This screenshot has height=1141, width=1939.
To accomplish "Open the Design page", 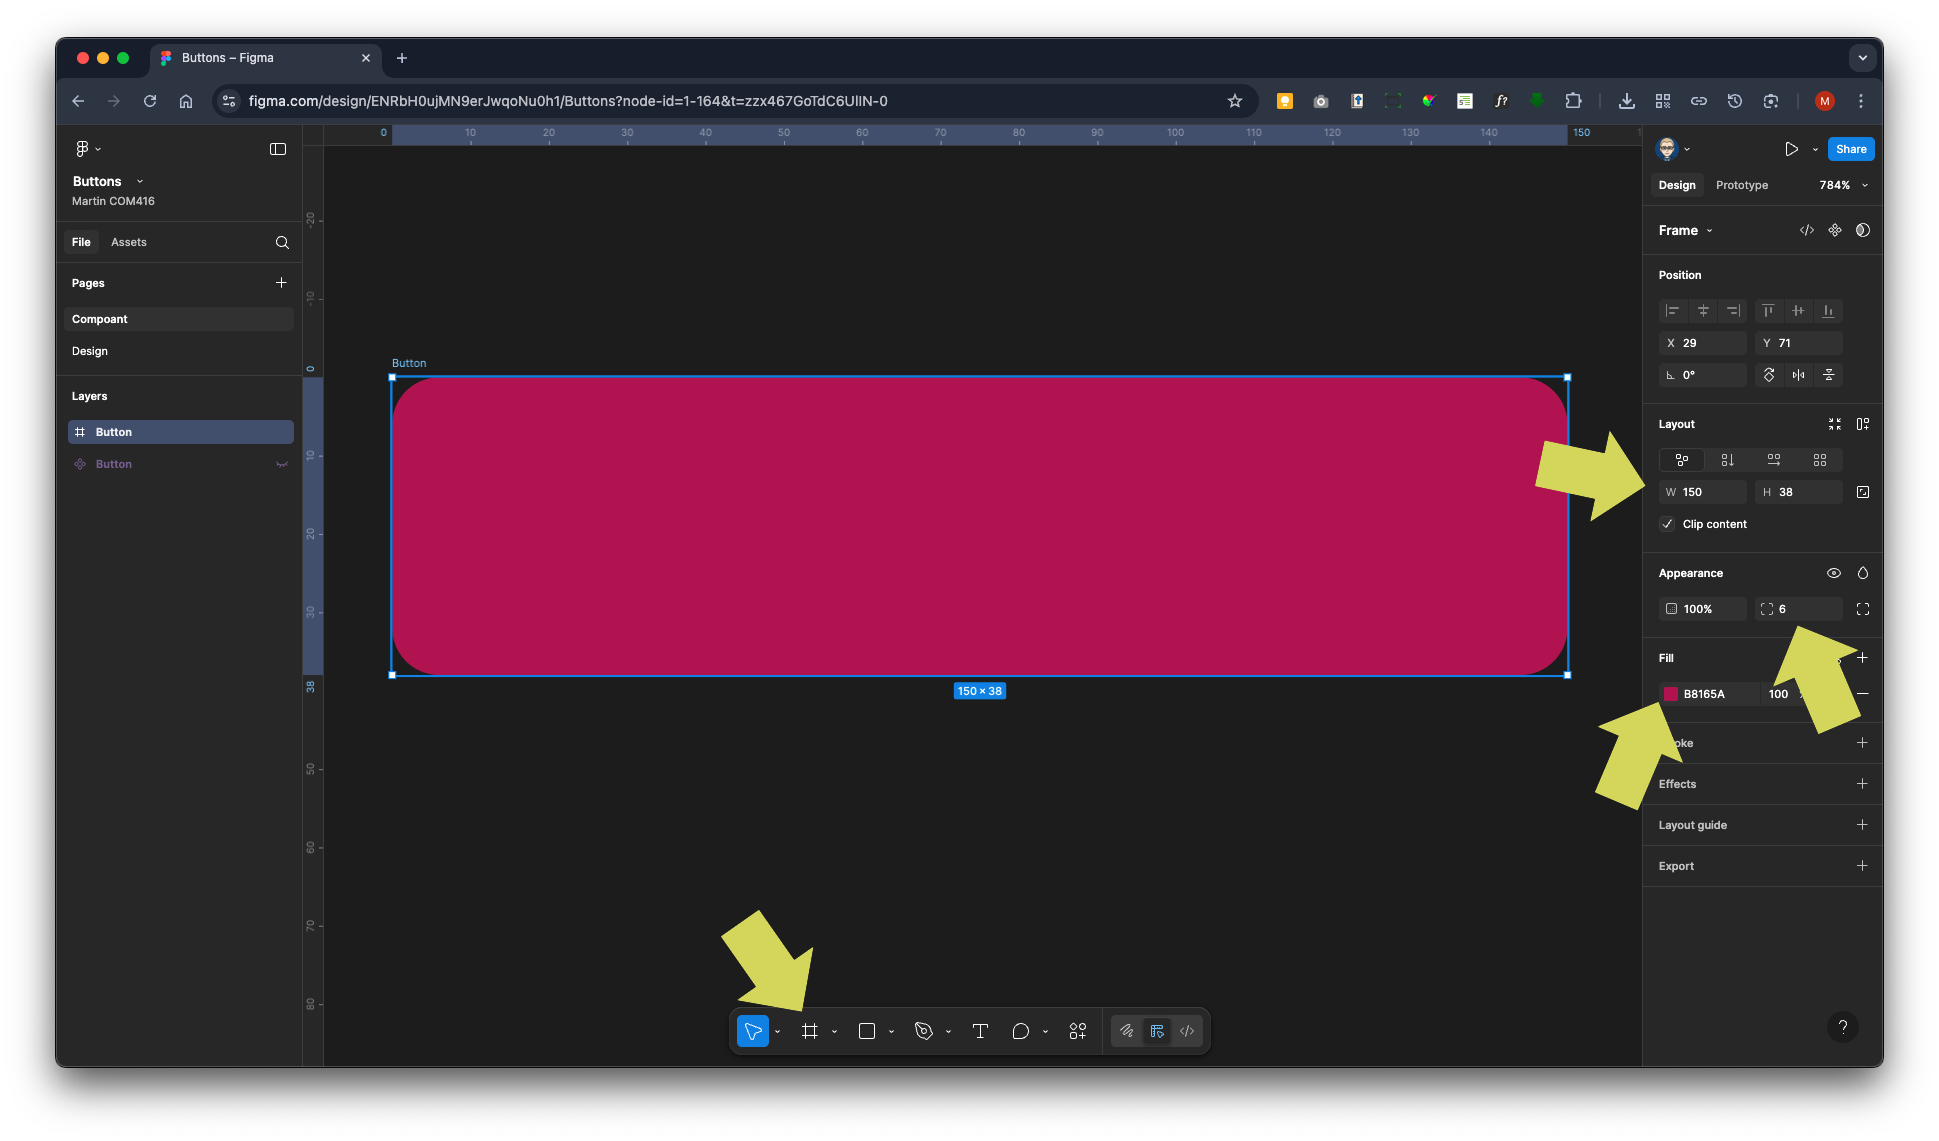I will 90,351.
